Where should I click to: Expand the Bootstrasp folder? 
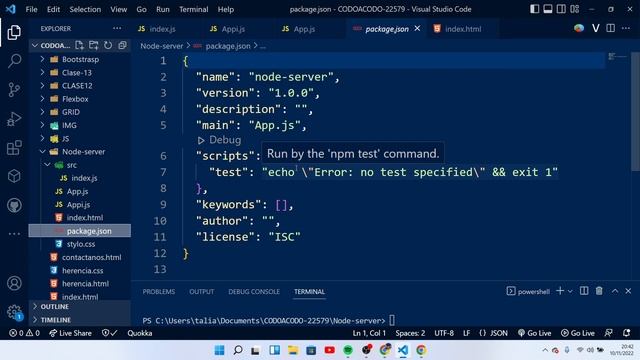pos(80,59)
